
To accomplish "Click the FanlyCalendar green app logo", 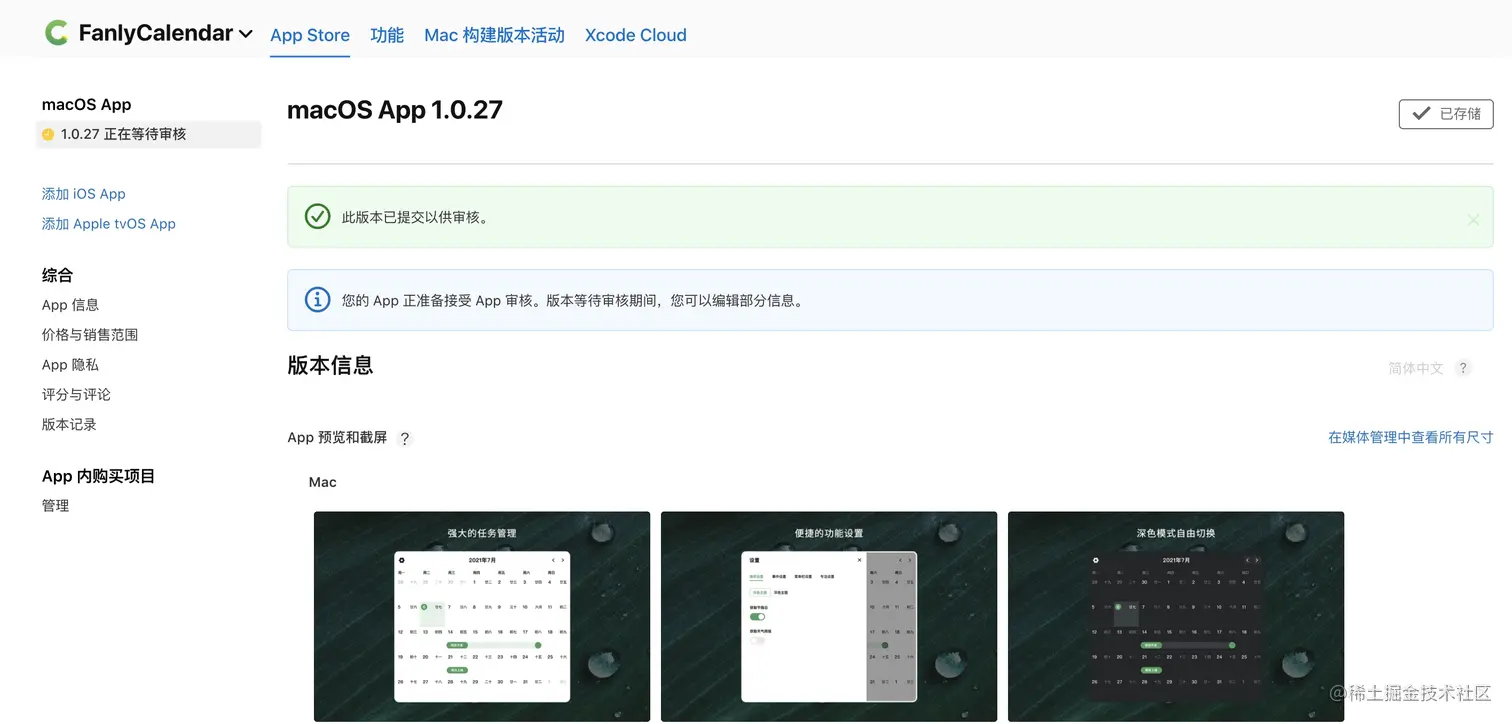I will pos(57,33).
